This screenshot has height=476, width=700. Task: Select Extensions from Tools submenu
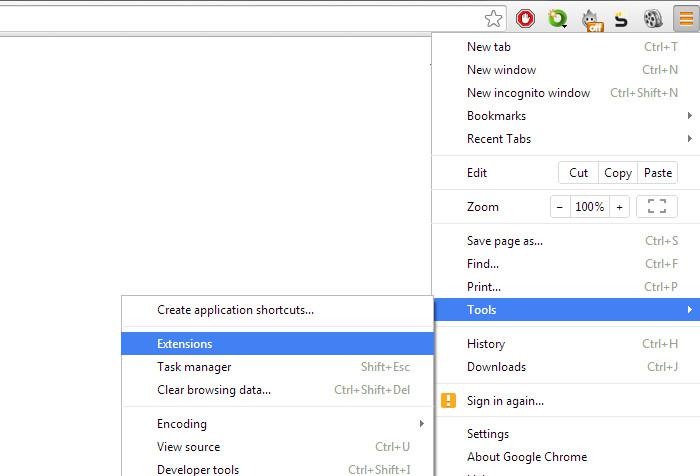[277, 344]
